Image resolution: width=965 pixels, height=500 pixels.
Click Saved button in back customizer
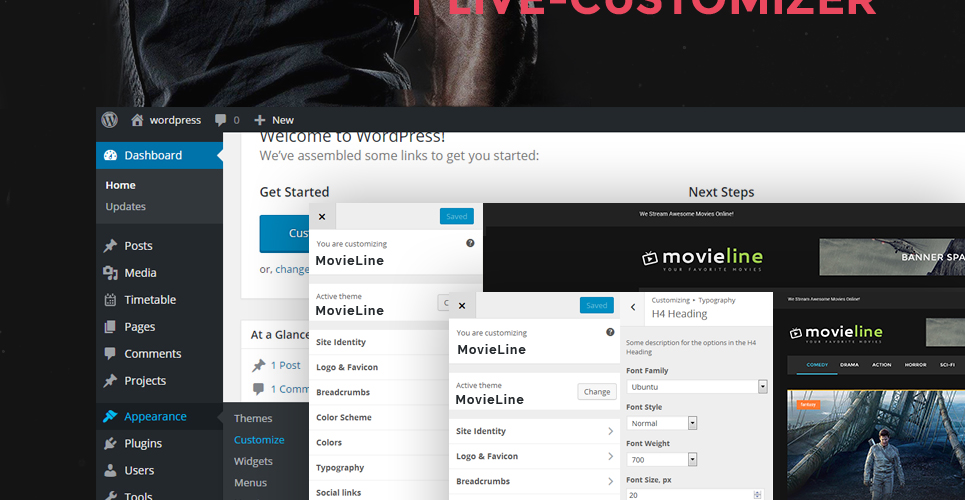coord(457,216)
